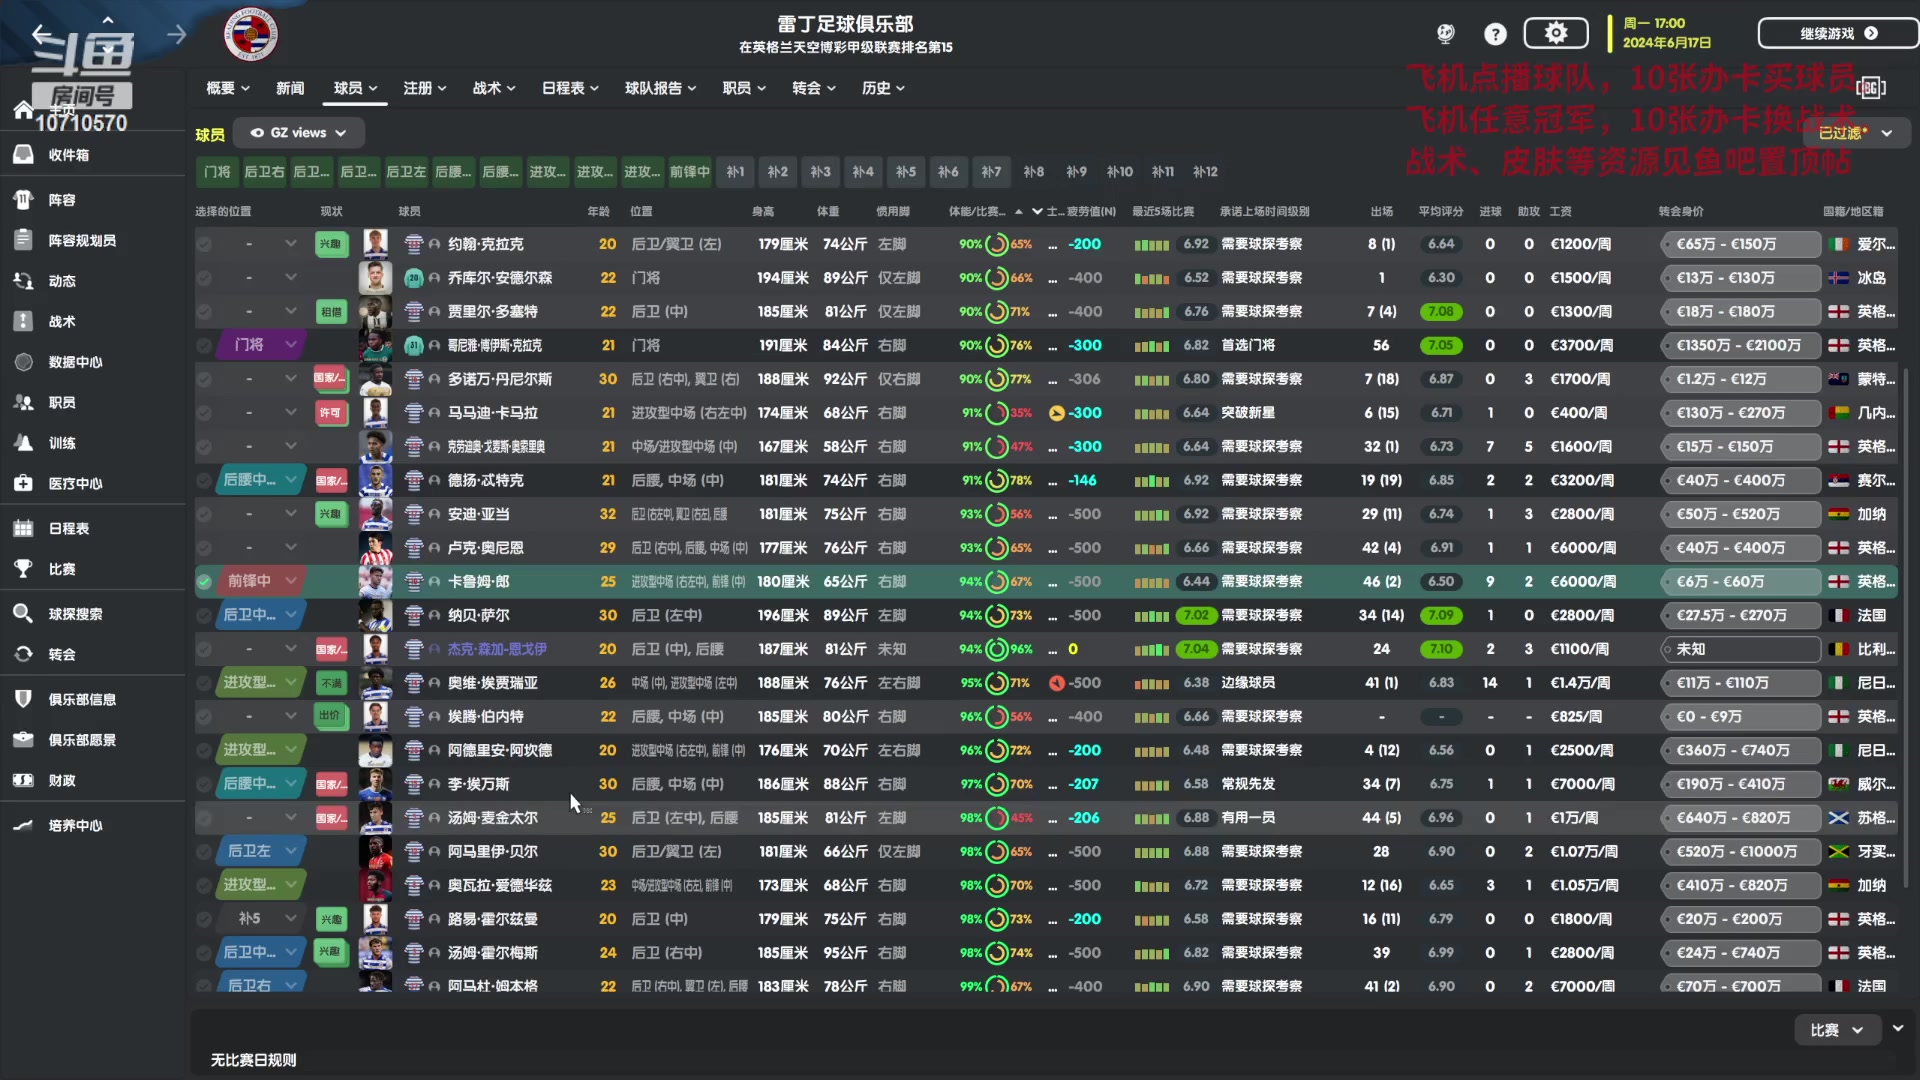Image resolution: width=1920 pixels, height=1080 pixels.
Task: Open the 培养中心 development centre icon
Action: click(x=23, y=825)
